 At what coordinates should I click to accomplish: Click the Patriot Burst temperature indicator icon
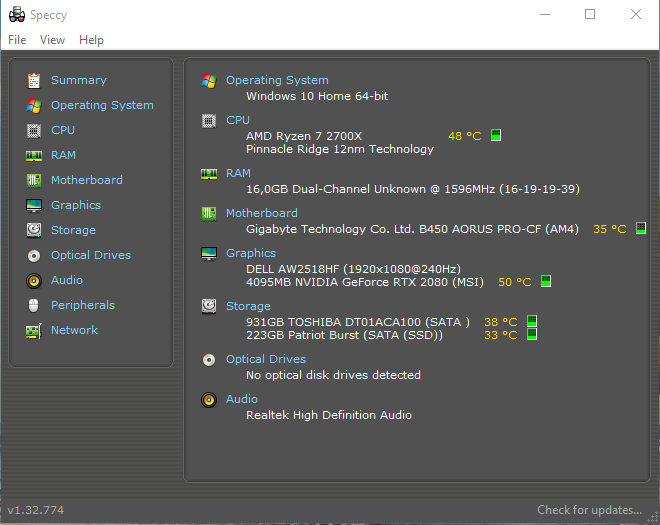pyautogui.click(x=532, y=334)
